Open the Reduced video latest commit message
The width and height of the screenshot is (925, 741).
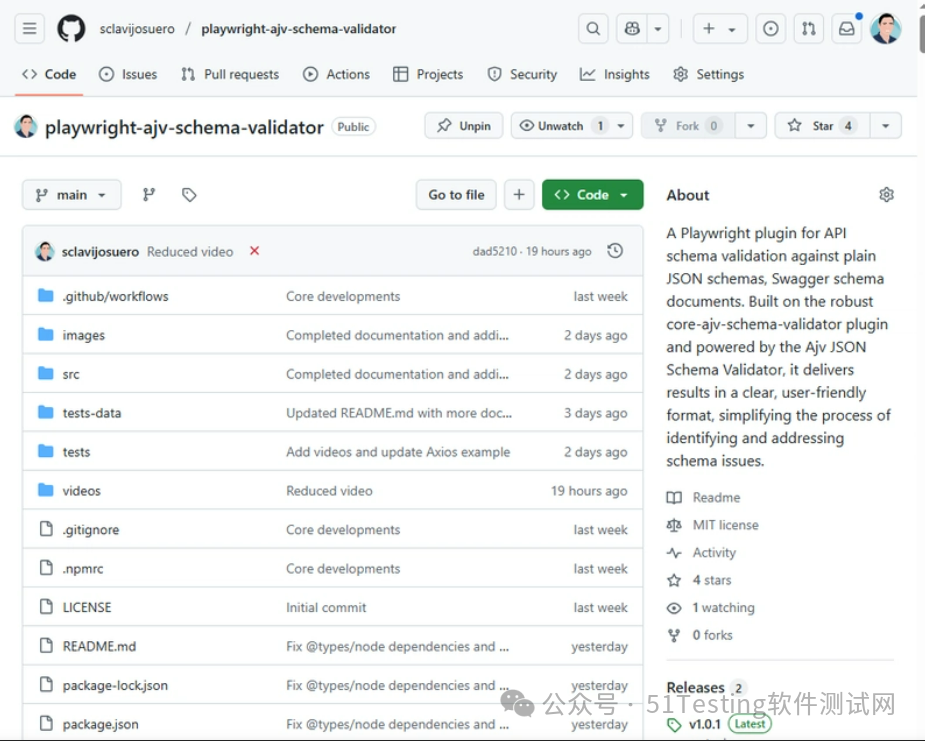point(190,252)
